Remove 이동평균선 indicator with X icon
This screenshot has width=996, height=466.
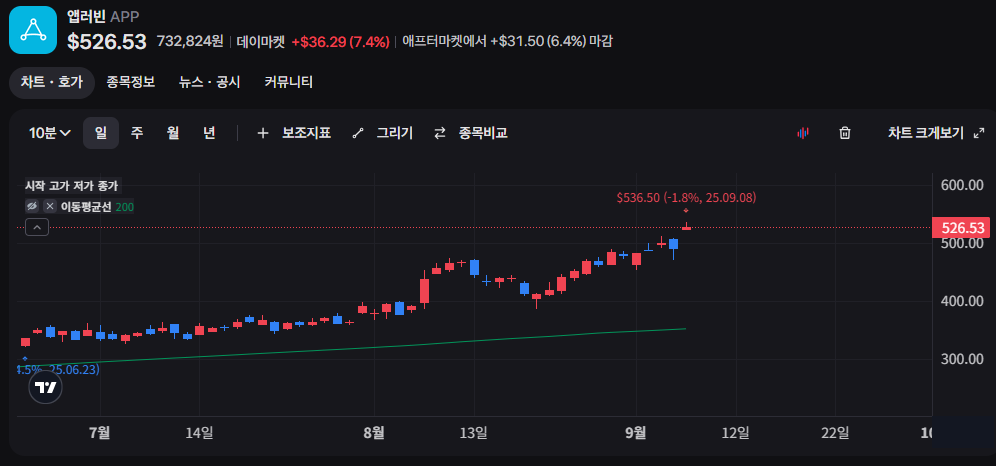pyautogui.click(x=50, y=206)
